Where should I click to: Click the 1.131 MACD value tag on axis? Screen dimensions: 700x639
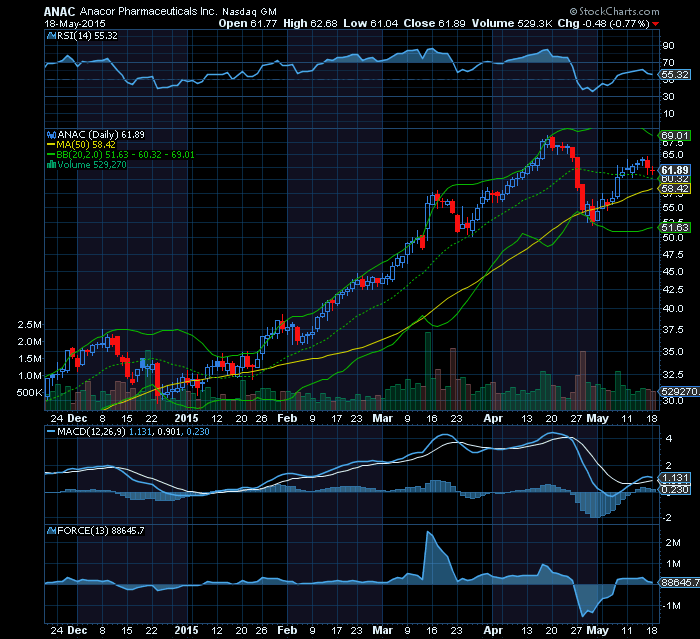tap(675, 478)
